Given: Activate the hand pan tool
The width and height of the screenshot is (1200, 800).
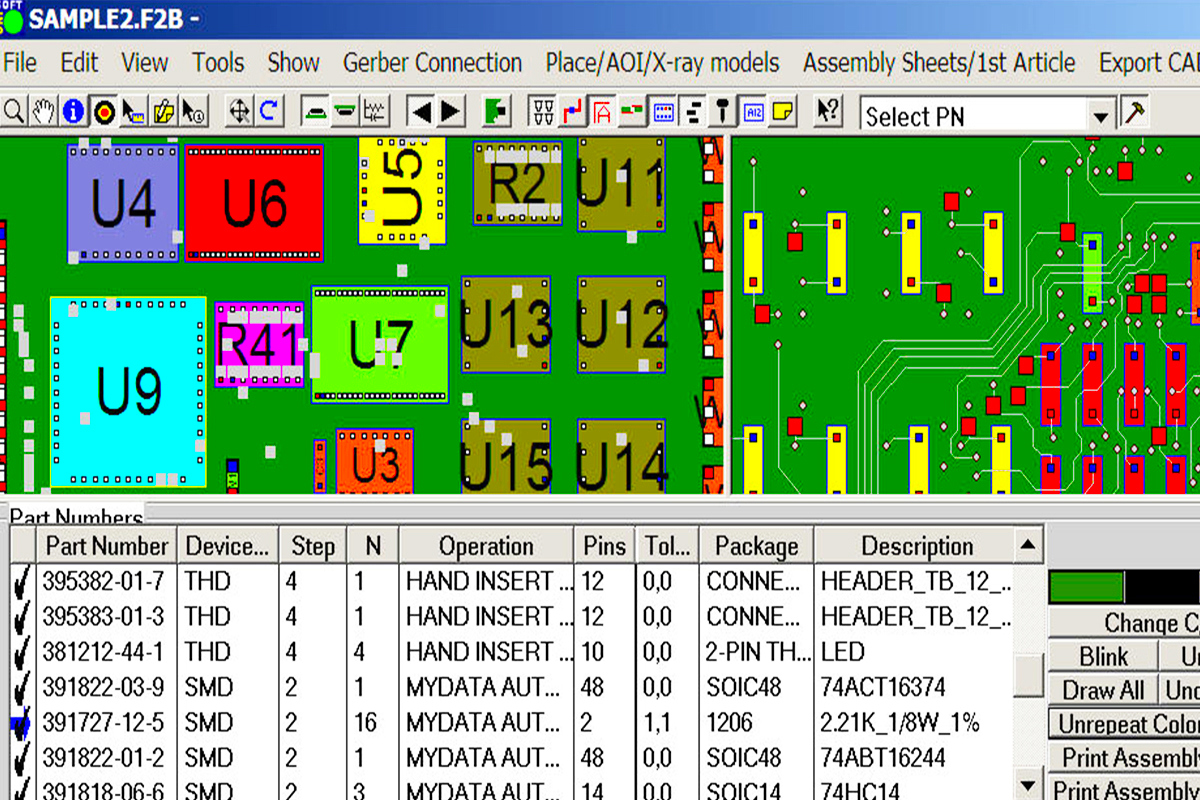Looking at the screenshot, I should (43, 111).
